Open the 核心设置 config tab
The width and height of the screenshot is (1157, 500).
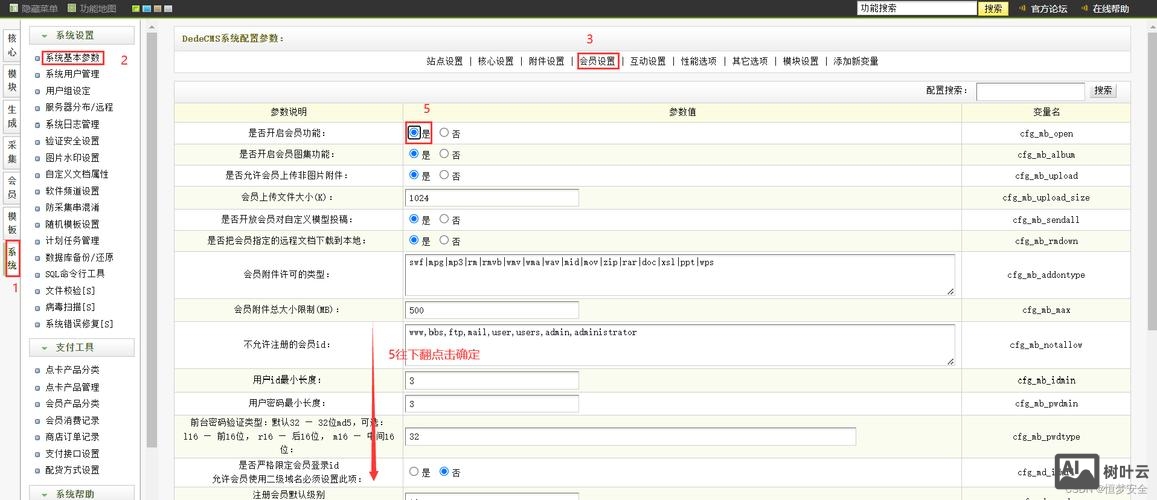click(x=495, y=61)
